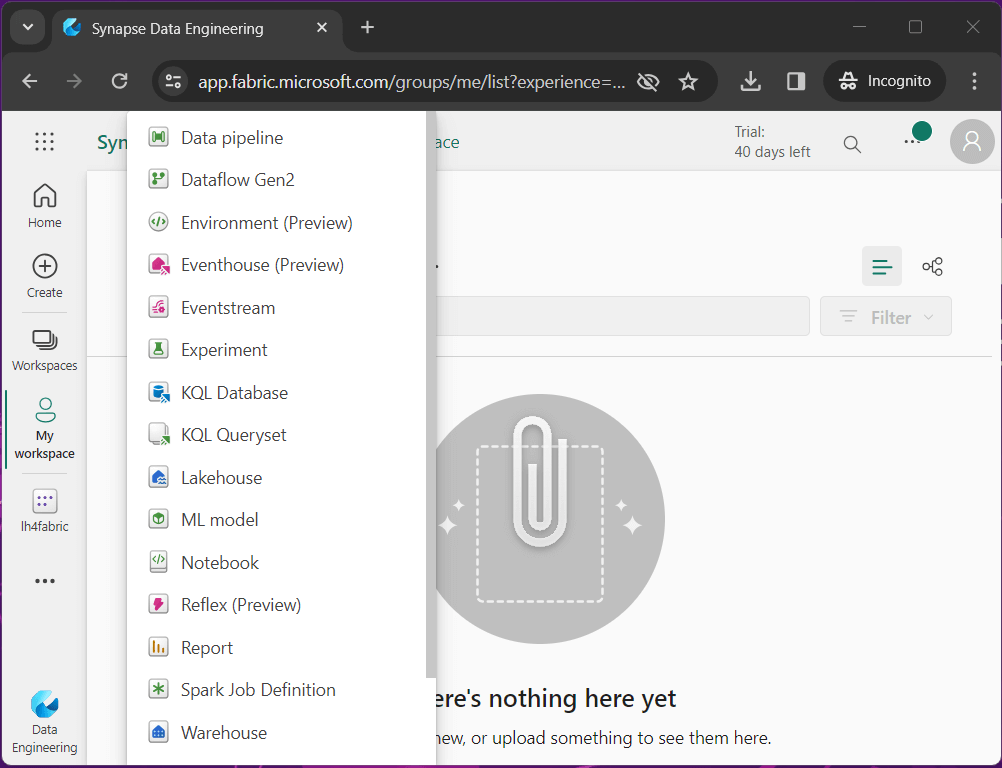Open Data Engineering experience switcher
Screen dimensions: 1002x768
tap(44, 720)
